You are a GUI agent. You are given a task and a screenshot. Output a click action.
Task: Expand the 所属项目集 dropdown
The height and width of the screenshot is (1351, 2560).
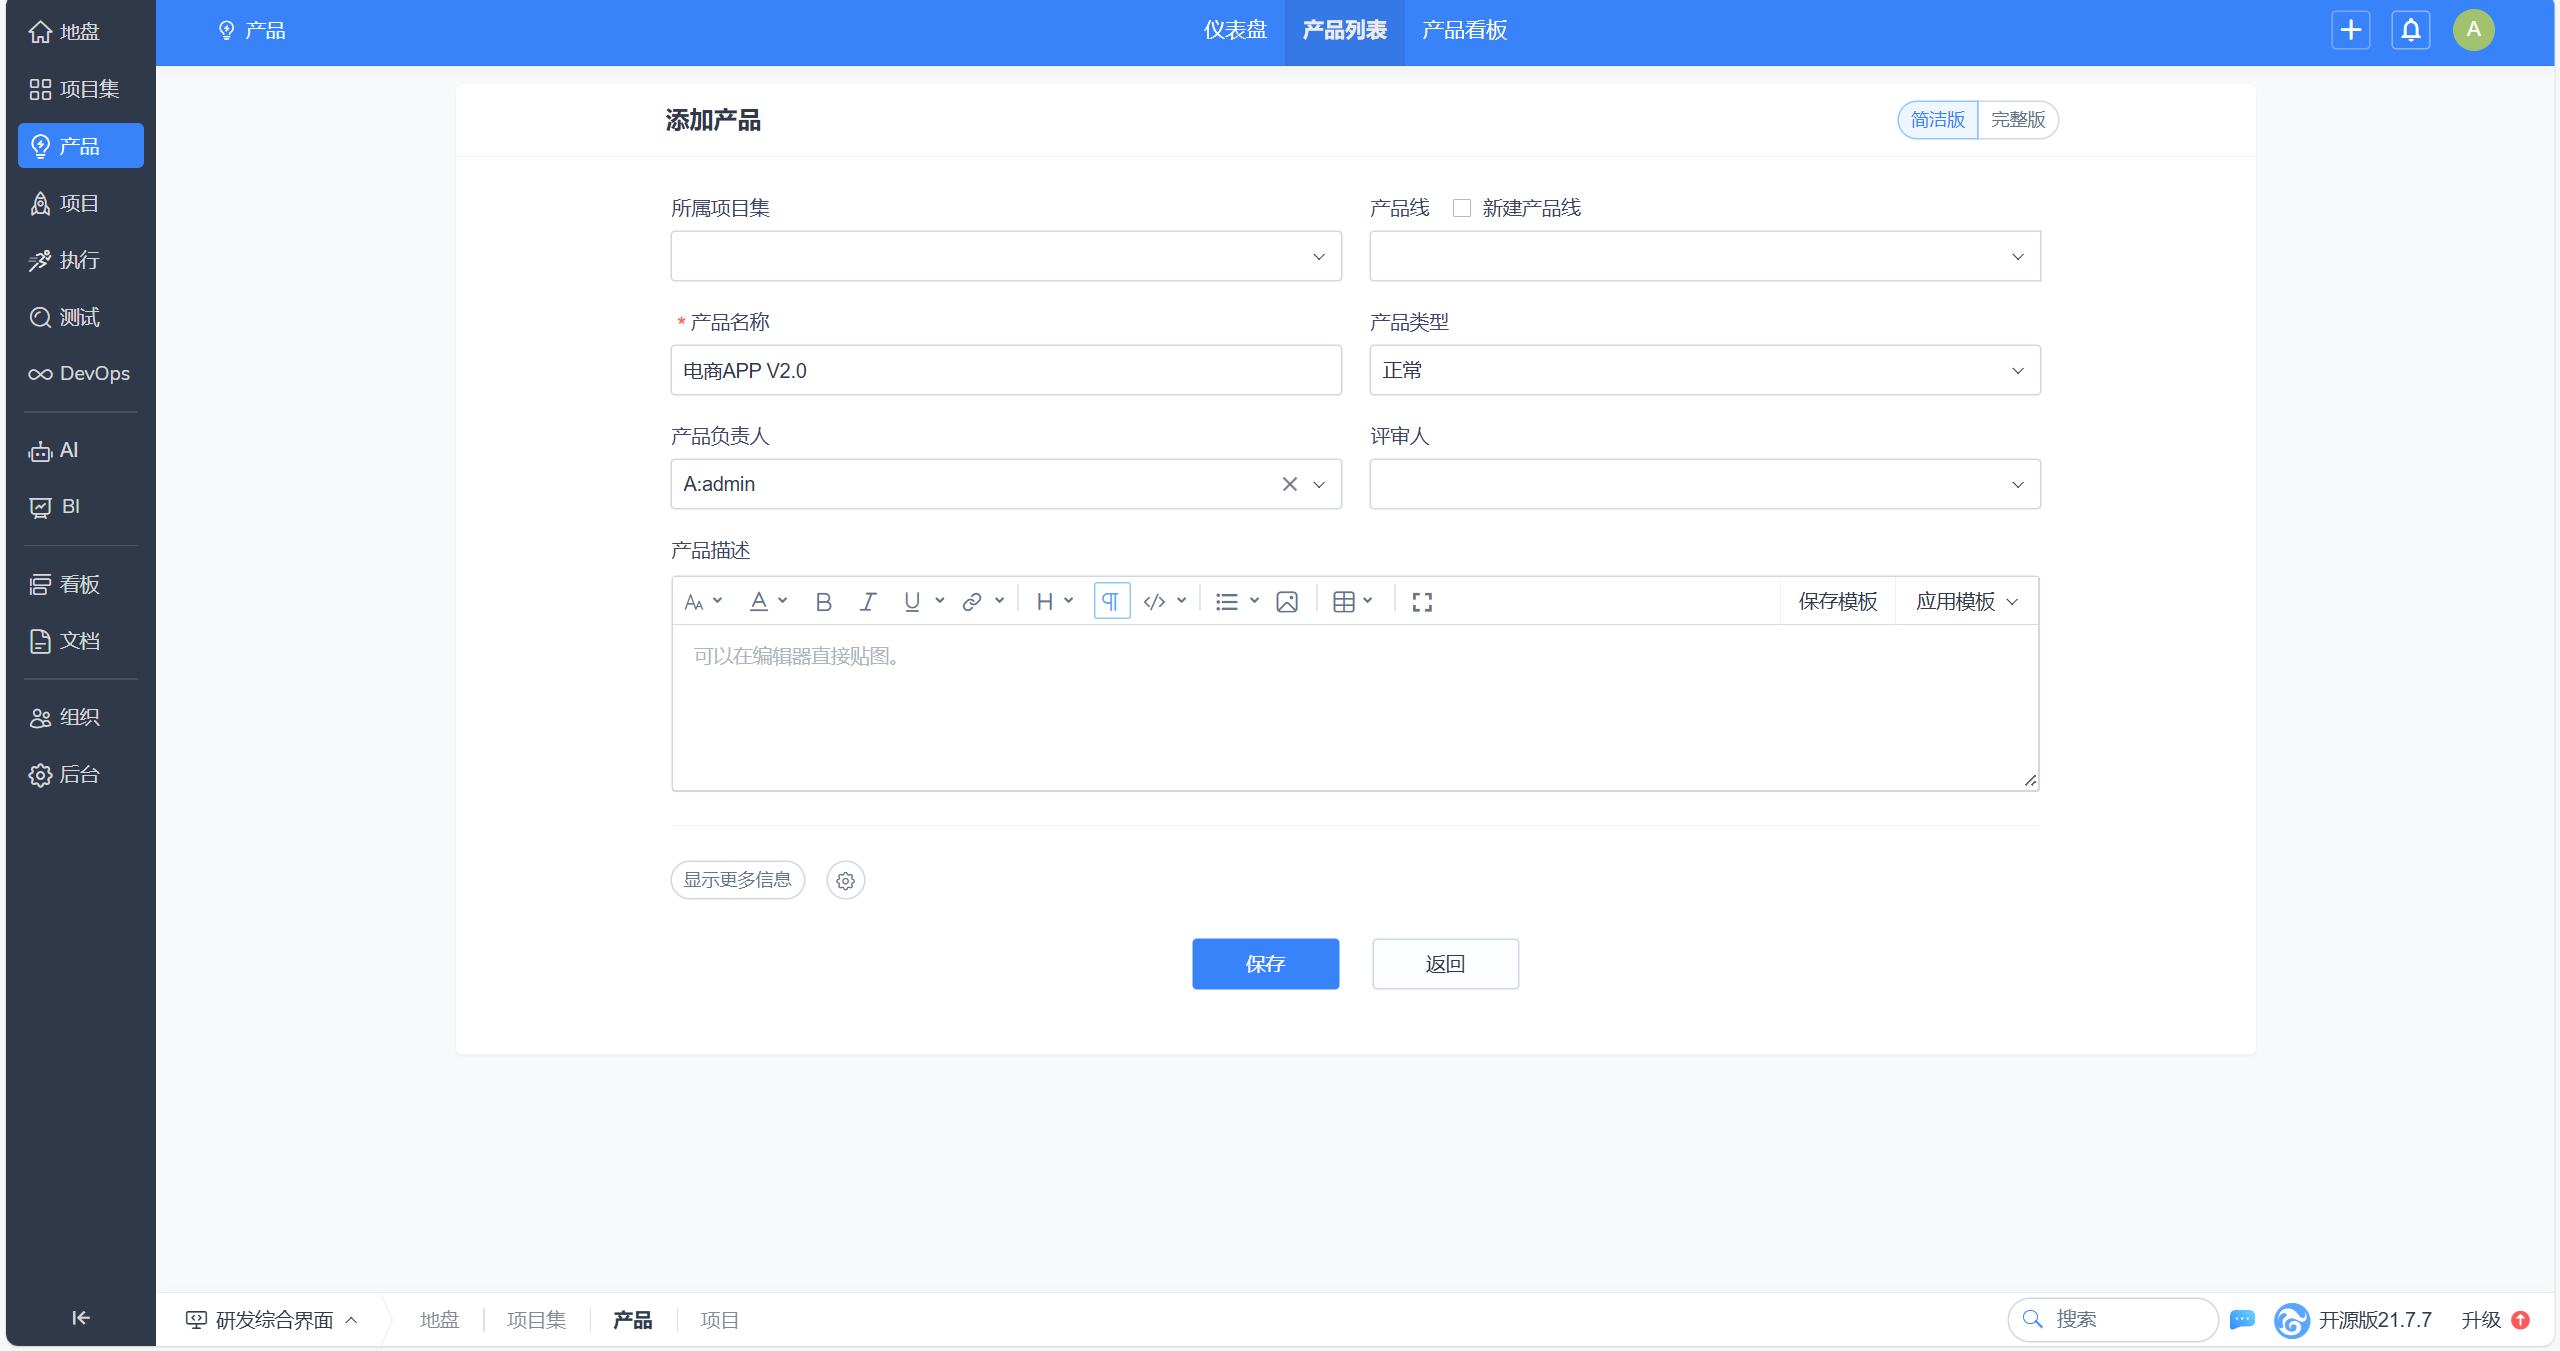1005,257
